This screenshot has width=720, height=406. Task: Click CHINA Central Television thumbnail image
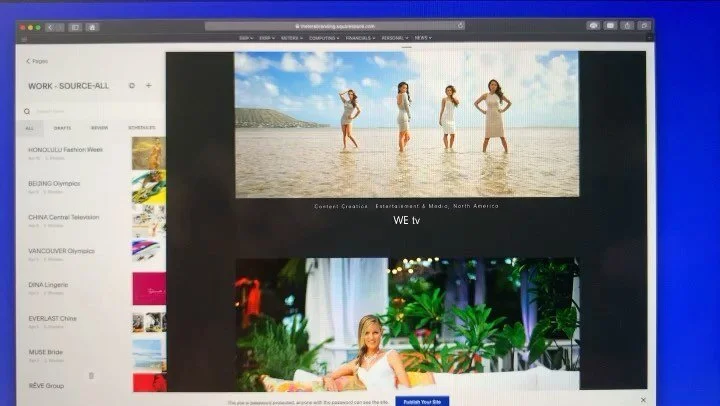click(x=149, y=221)
